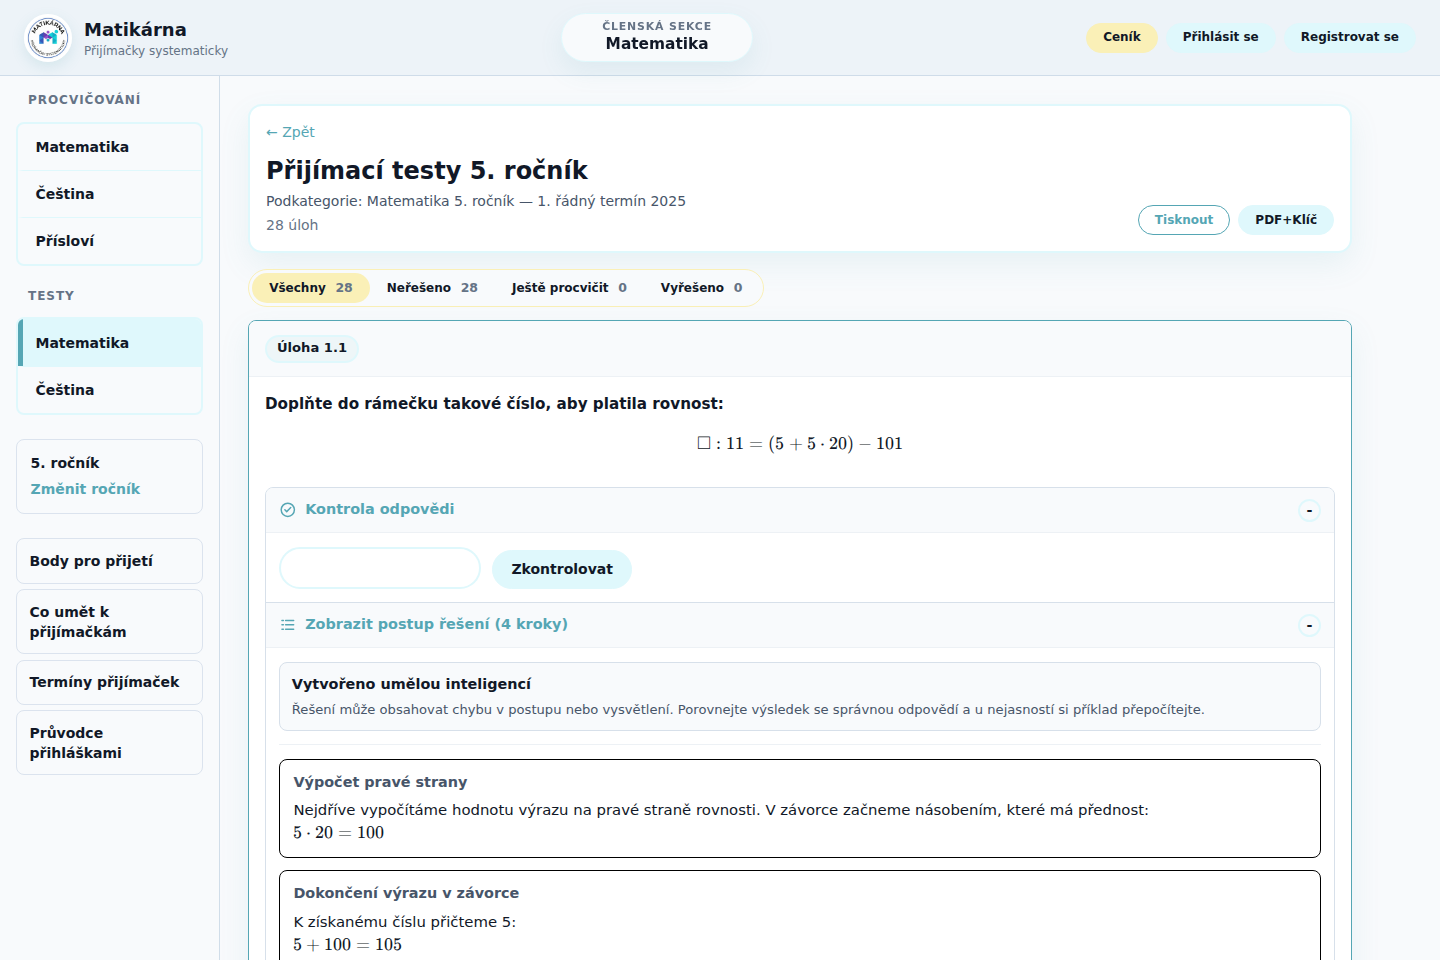The image size is (1440, 960).
Task: Download PDF+Klíč
Action: pos(1286,220)
